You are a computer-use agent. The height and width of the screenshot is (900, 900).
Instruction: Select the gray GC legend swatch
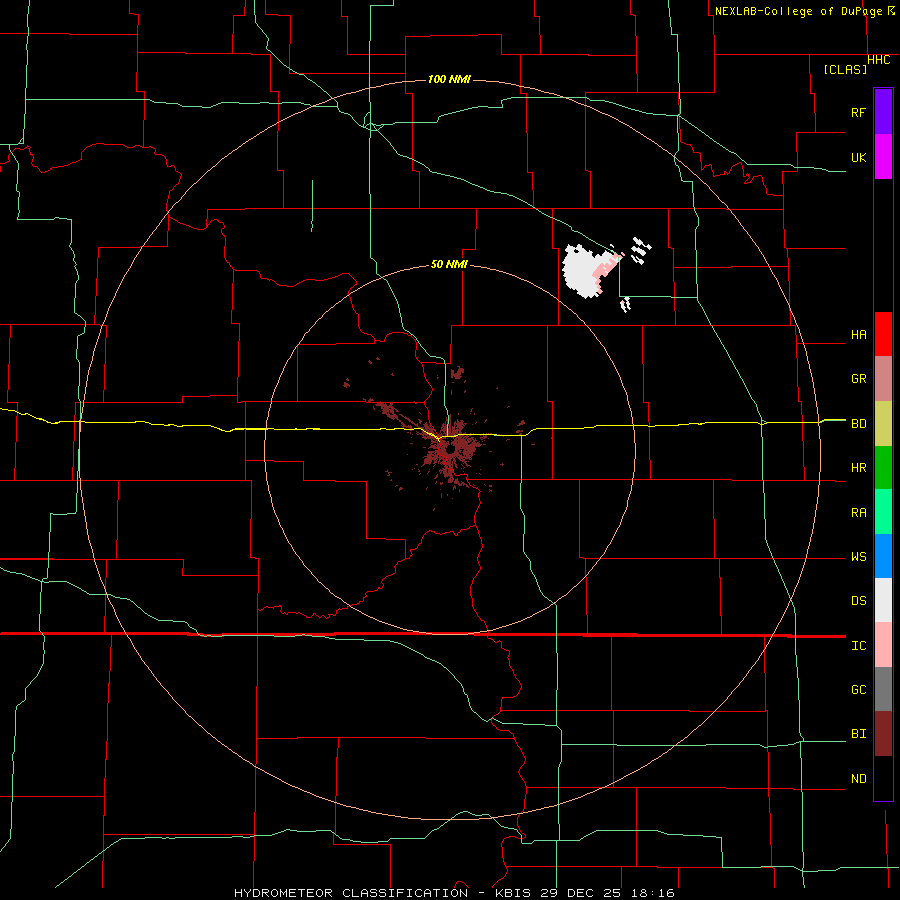point(883,689)
